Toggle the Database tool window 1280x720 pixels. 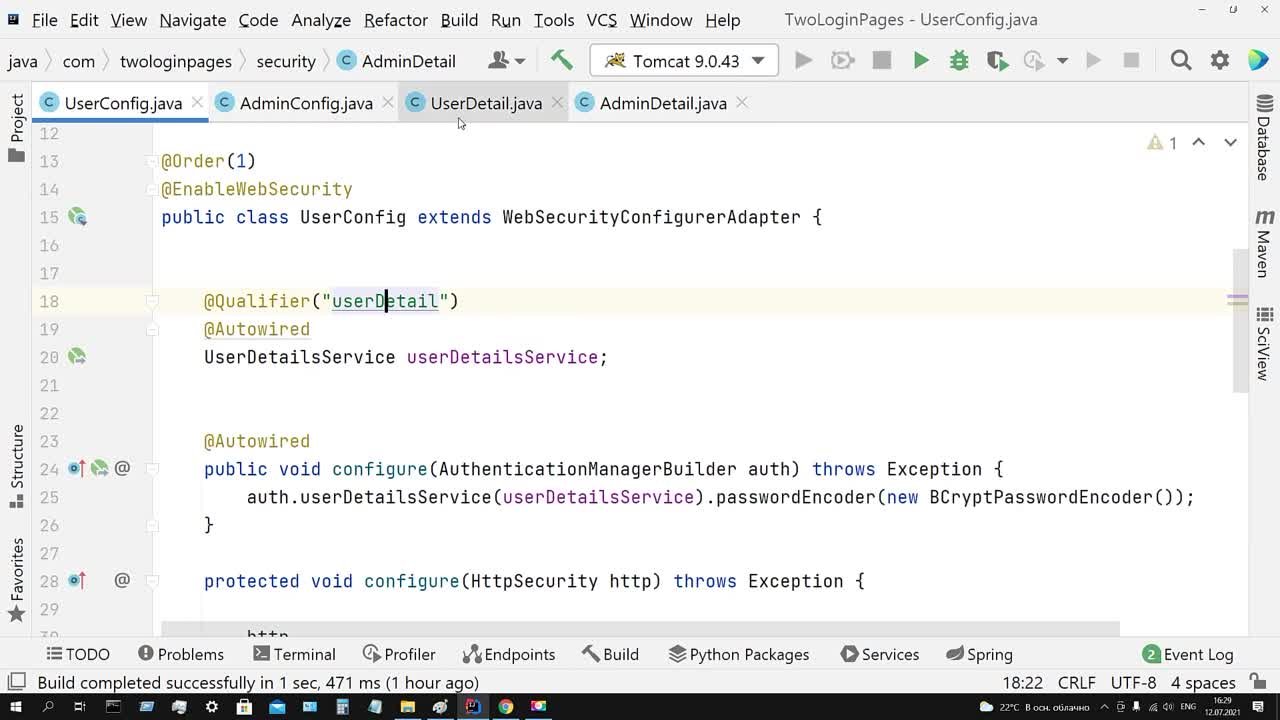point(1264,138)
